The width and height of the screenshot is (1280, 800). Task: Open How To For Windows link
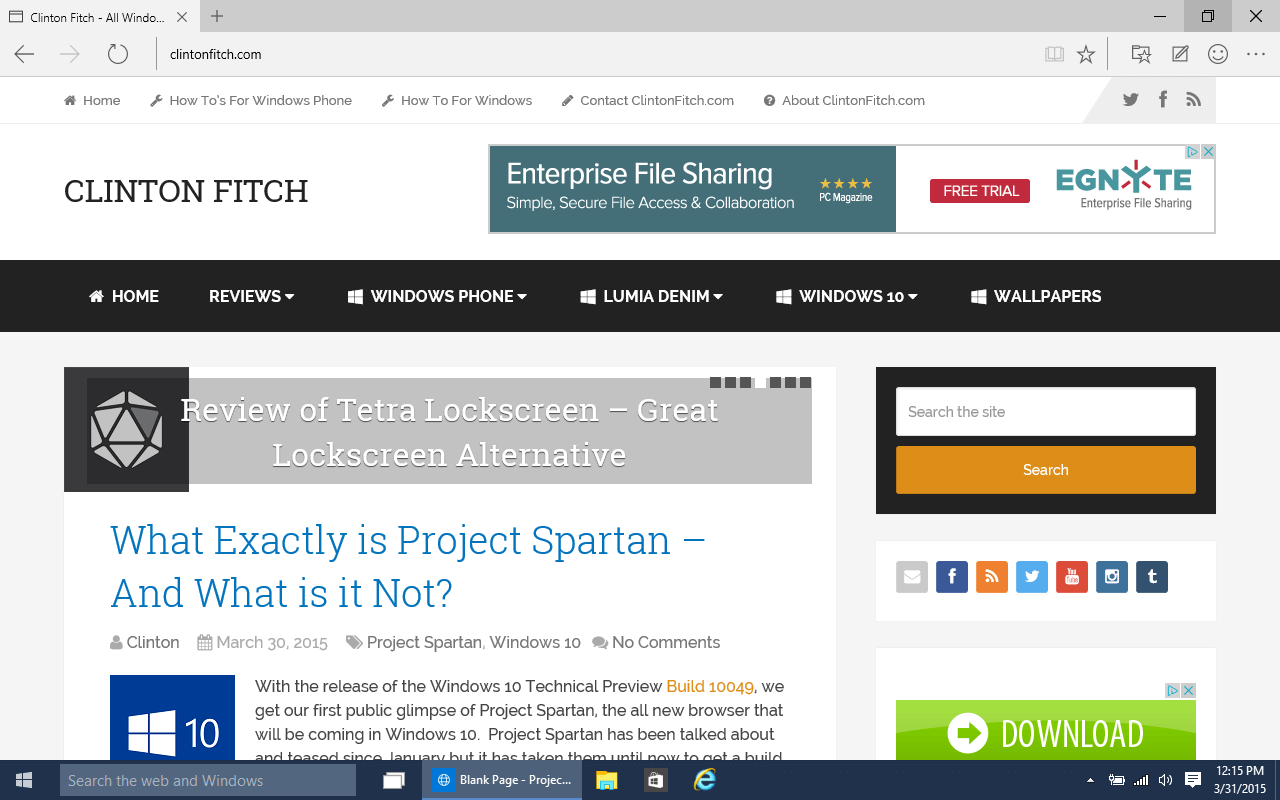457,100
